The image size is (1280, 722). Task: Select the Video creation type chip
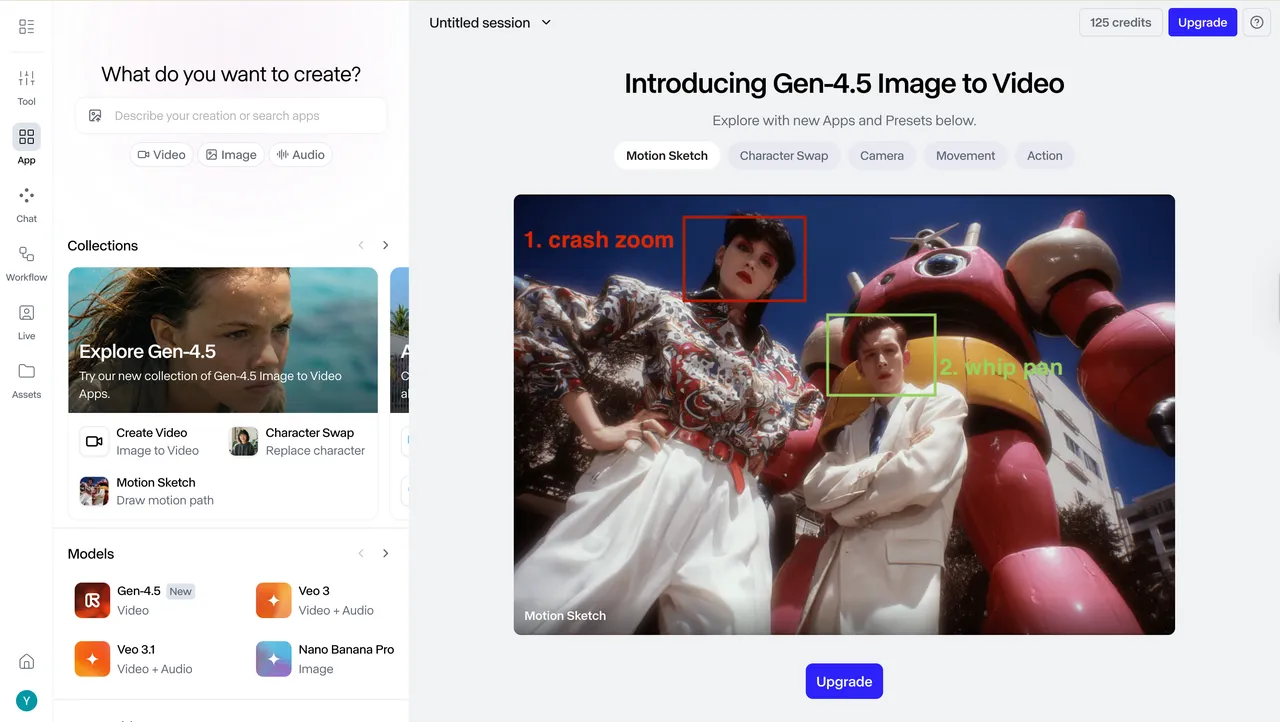point(161,155)
